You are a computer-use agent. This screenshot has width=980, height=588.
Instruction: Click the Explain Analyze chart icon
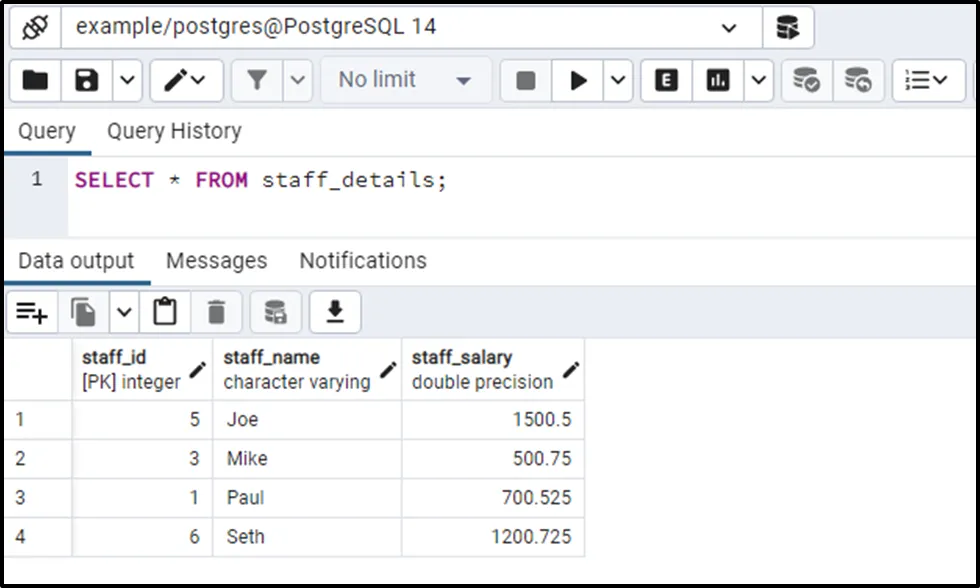718,81
